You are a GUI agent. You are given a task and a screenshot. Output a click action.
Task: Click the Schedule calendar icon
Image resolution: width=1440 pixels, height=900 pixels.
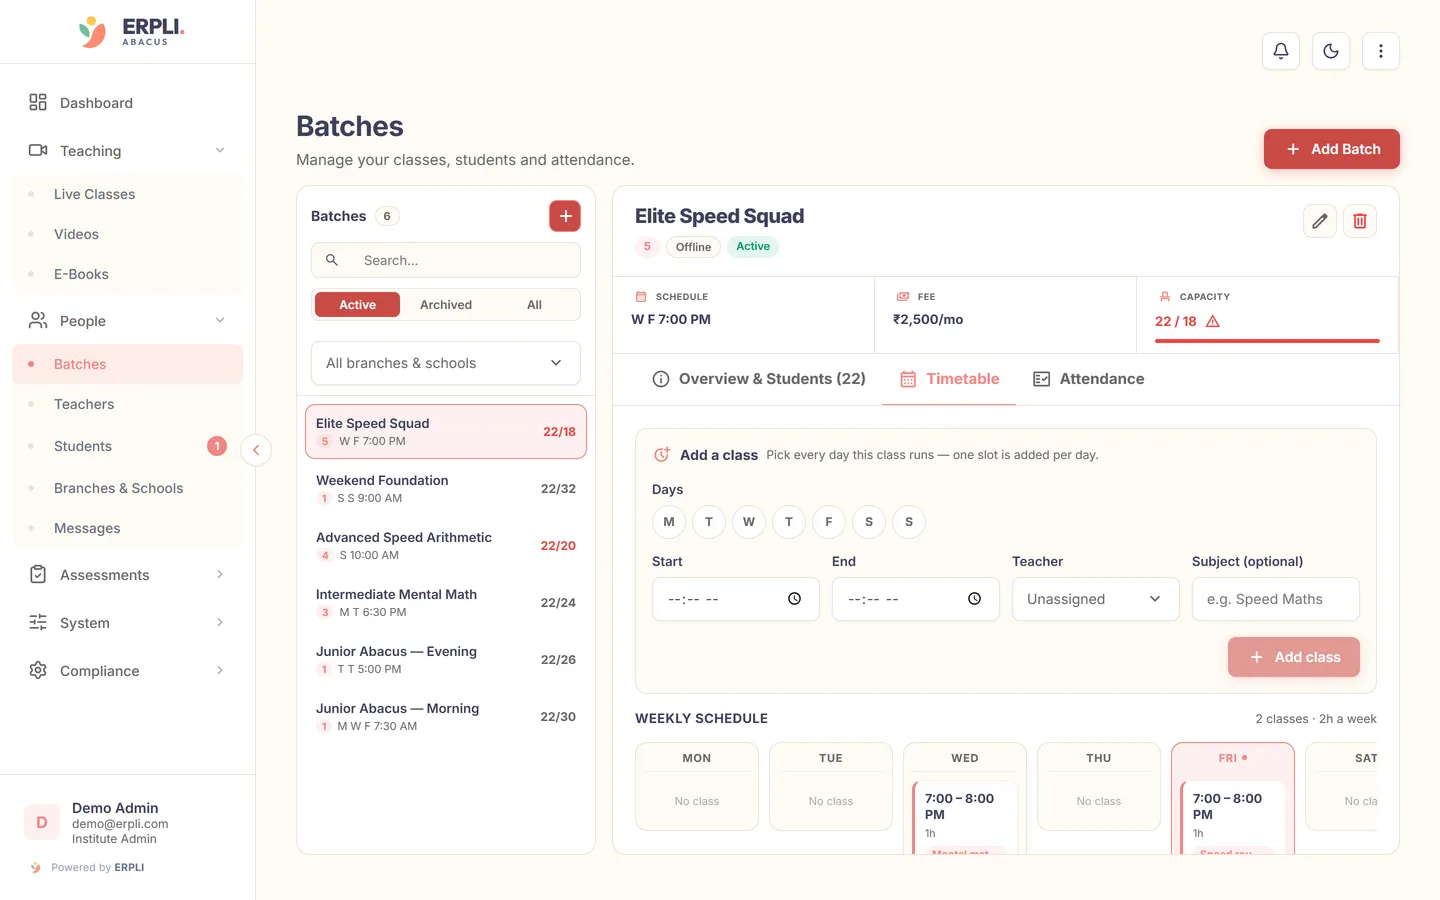click(641, 297)
